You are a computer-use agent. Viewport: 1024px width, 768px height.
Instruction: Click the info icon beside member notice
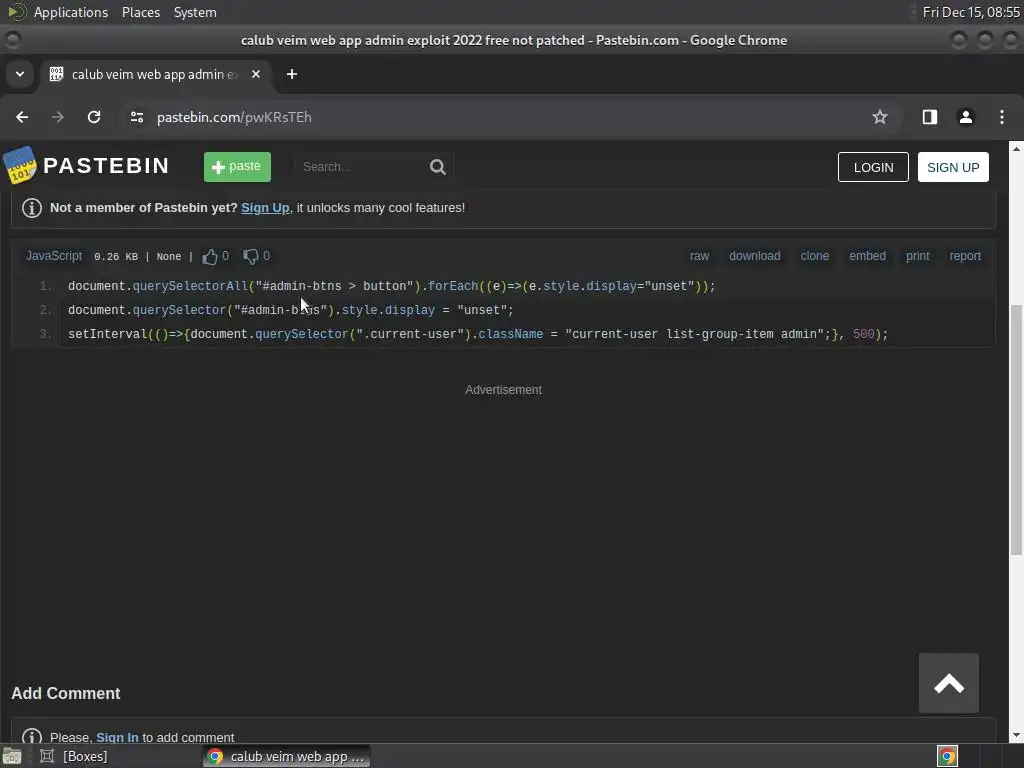pyautogui.click(x=32, y=208)
